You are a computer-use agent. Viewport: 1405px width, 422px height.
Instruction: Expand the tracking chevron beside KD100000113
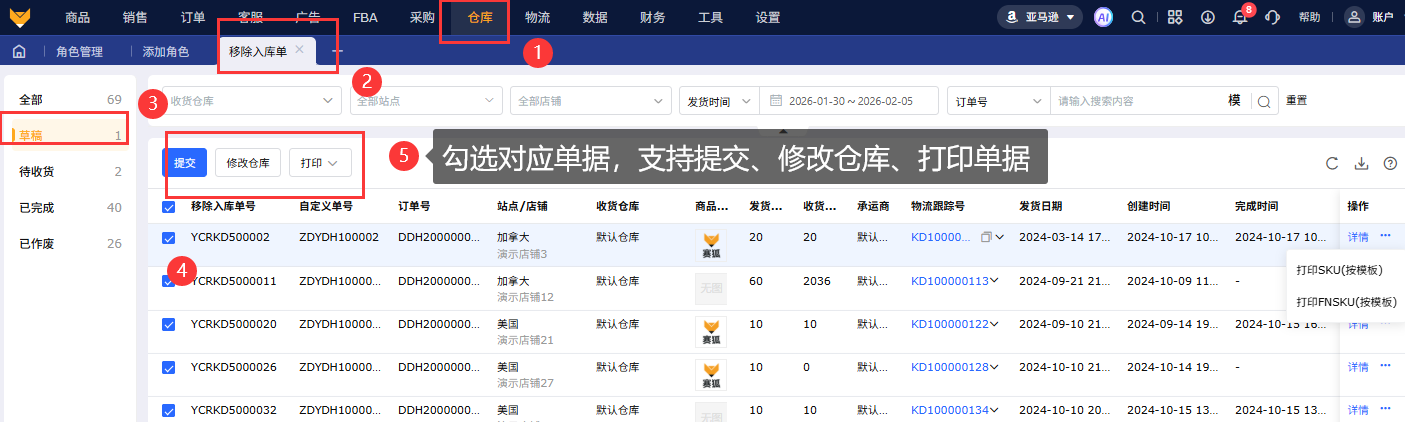[994, 281]
